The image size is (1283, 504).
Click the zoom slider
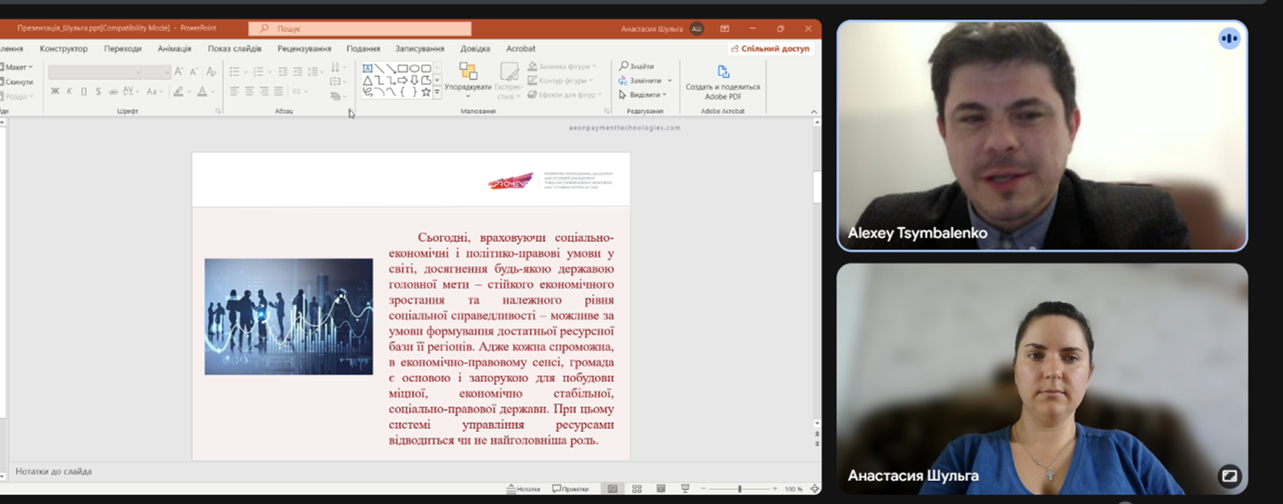(x=739, y=489)
